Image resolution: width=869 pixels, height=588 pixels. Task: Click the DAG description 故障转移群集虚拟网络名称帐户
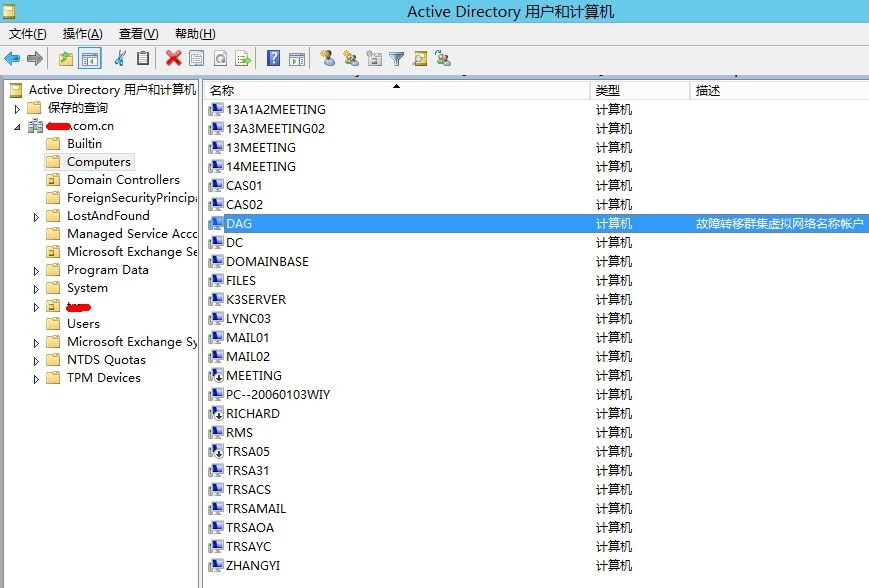pyautogui.click(x=779, y=223)
